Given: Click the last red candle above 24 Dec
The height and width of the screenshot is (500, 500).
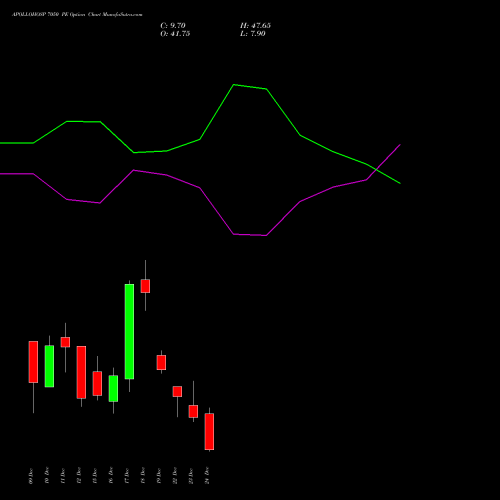Looking at the screenshot, I should tap(209, 431).
